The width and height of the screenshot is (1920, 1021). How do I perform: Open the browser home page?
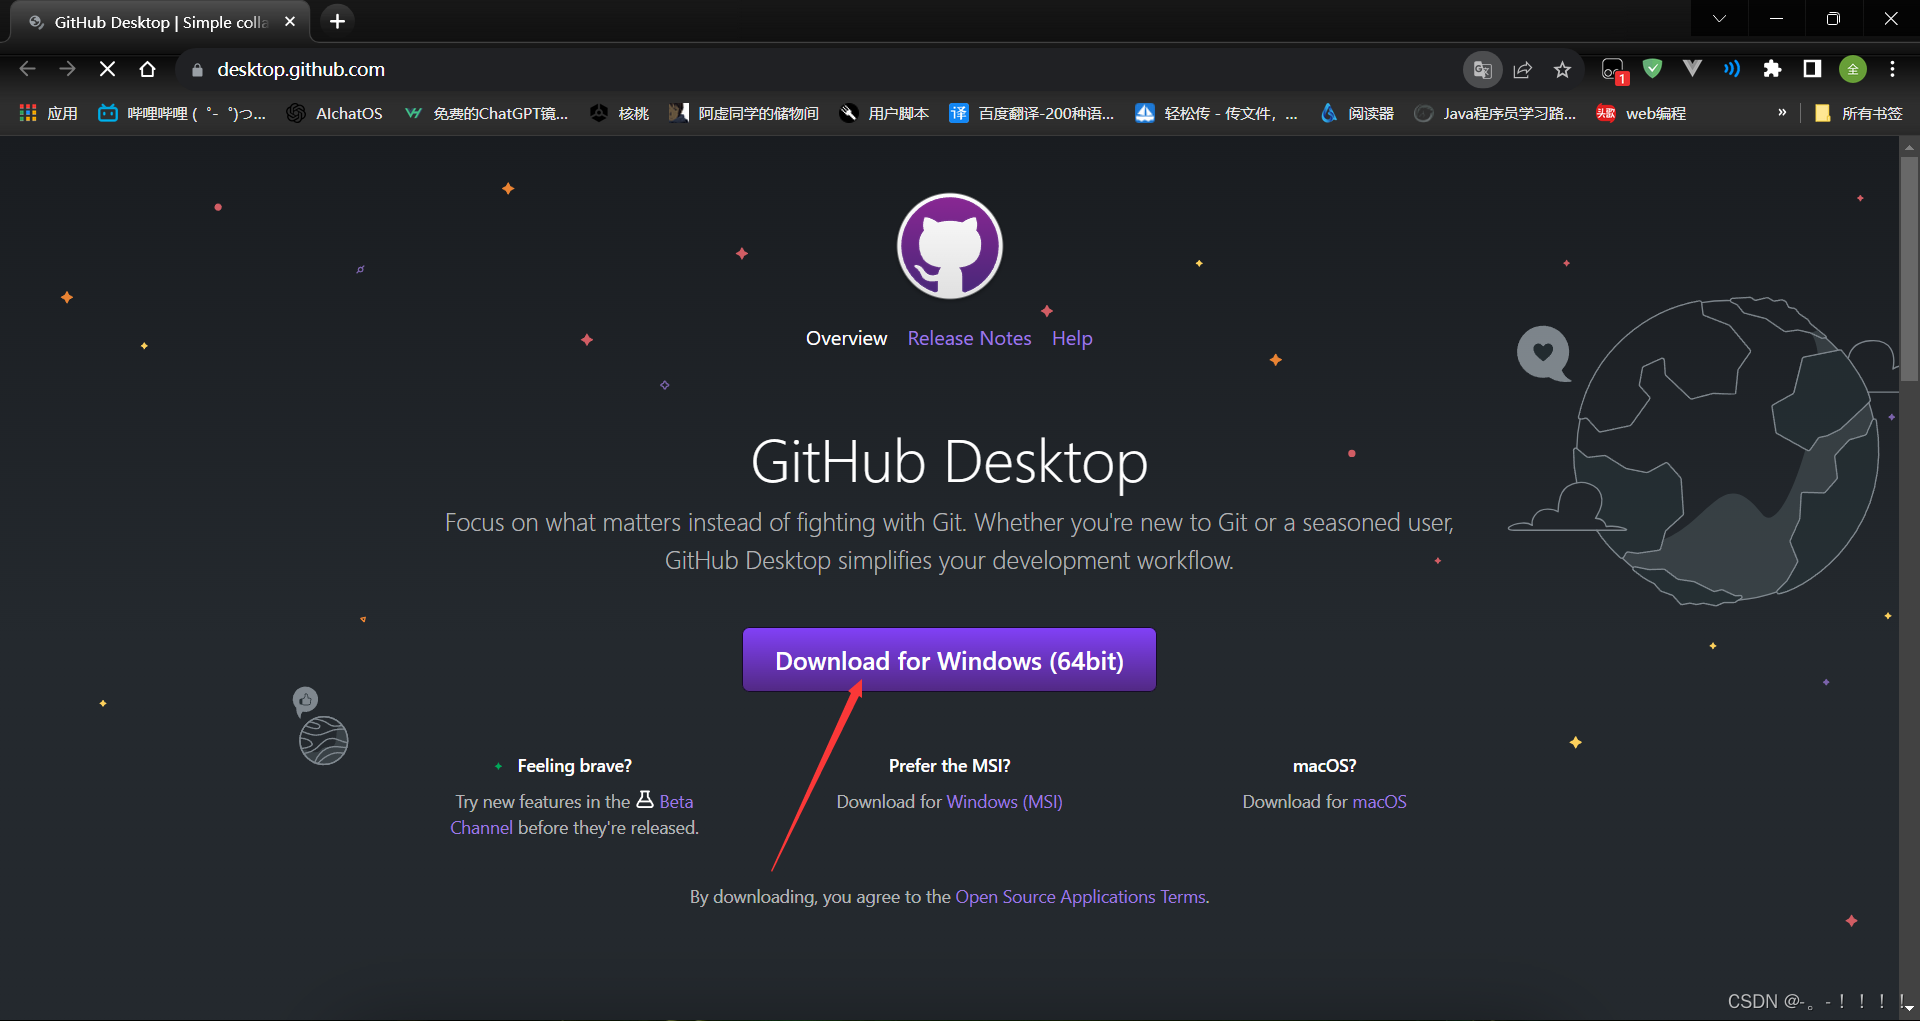147,69
